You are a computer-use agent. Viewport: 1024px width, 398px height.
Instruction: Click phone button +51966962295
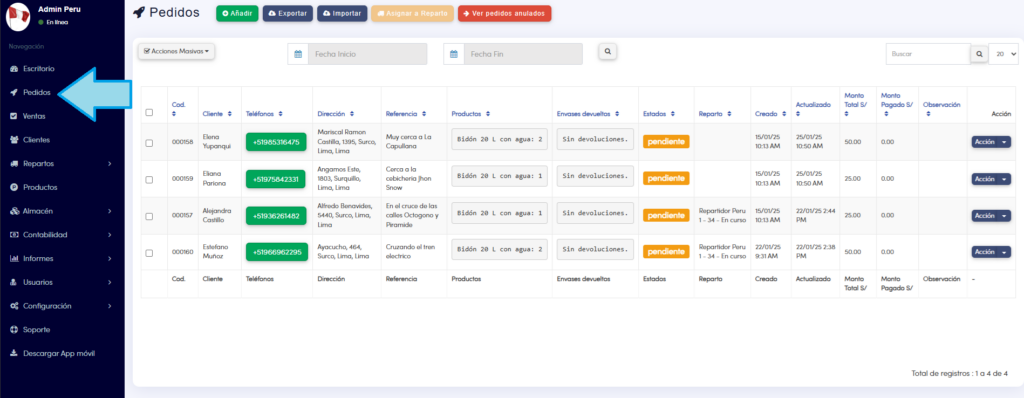[276, 252]
